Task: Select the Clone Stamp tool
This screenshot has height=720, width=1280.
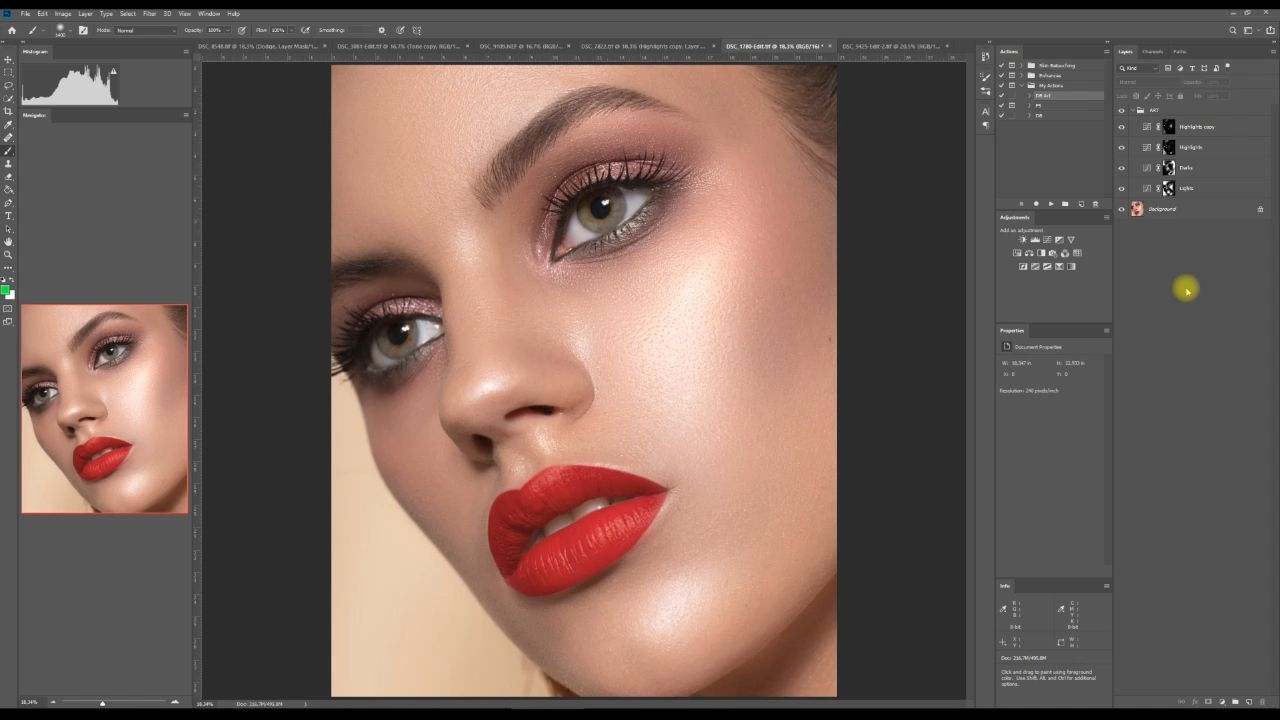Action: coord(8,164)
